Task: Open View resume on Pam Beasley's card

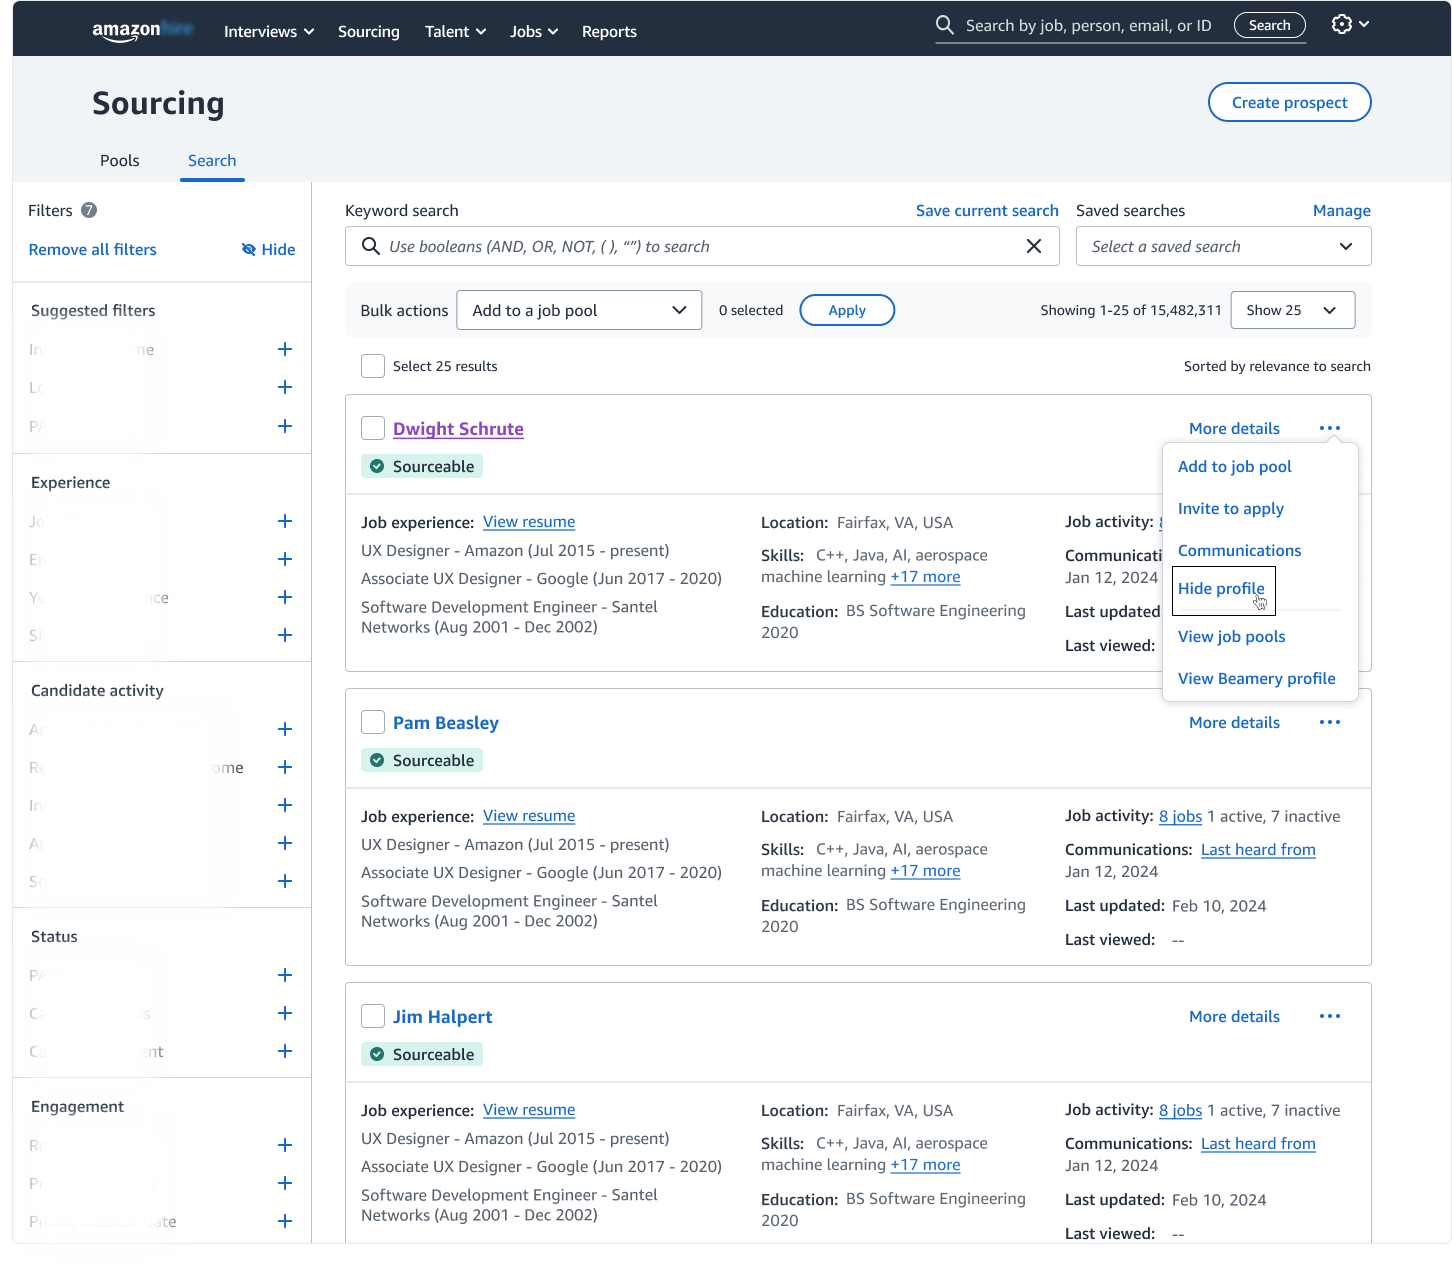Action: 529,816
